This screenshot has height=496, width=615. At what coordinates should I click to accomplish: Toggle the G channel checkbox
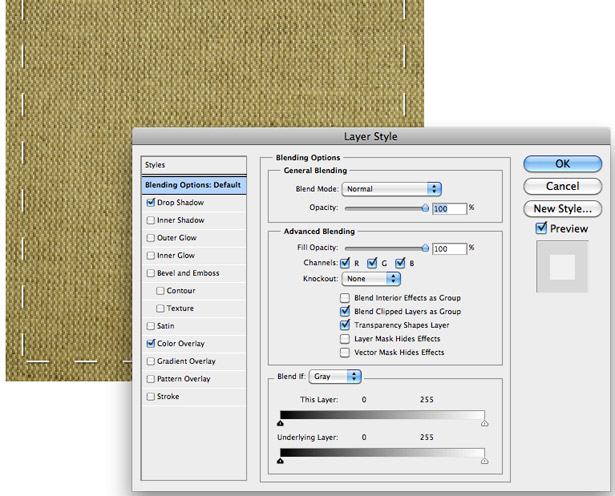372,263
